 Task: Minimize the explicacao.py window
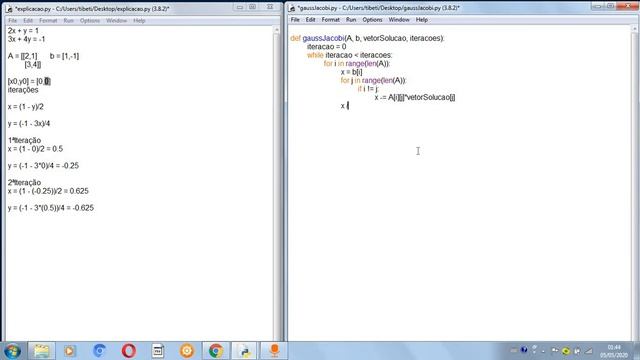pyautogui.click(x=240, y=7)
